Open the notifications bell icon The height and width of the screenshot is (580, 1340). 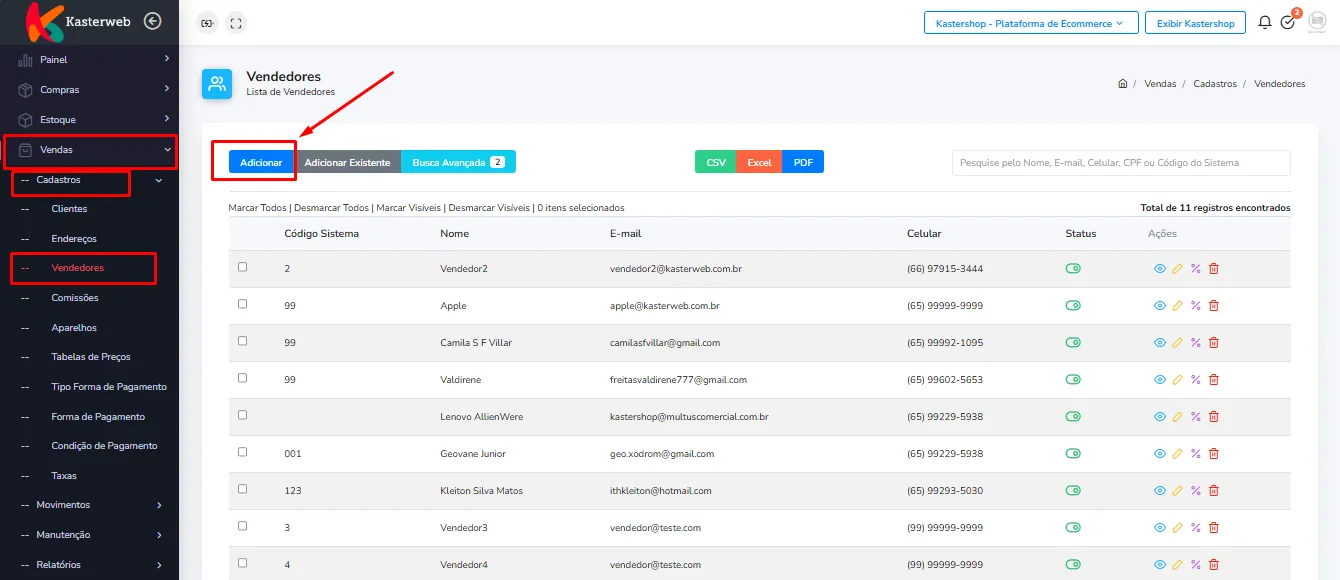[1265, 22]
